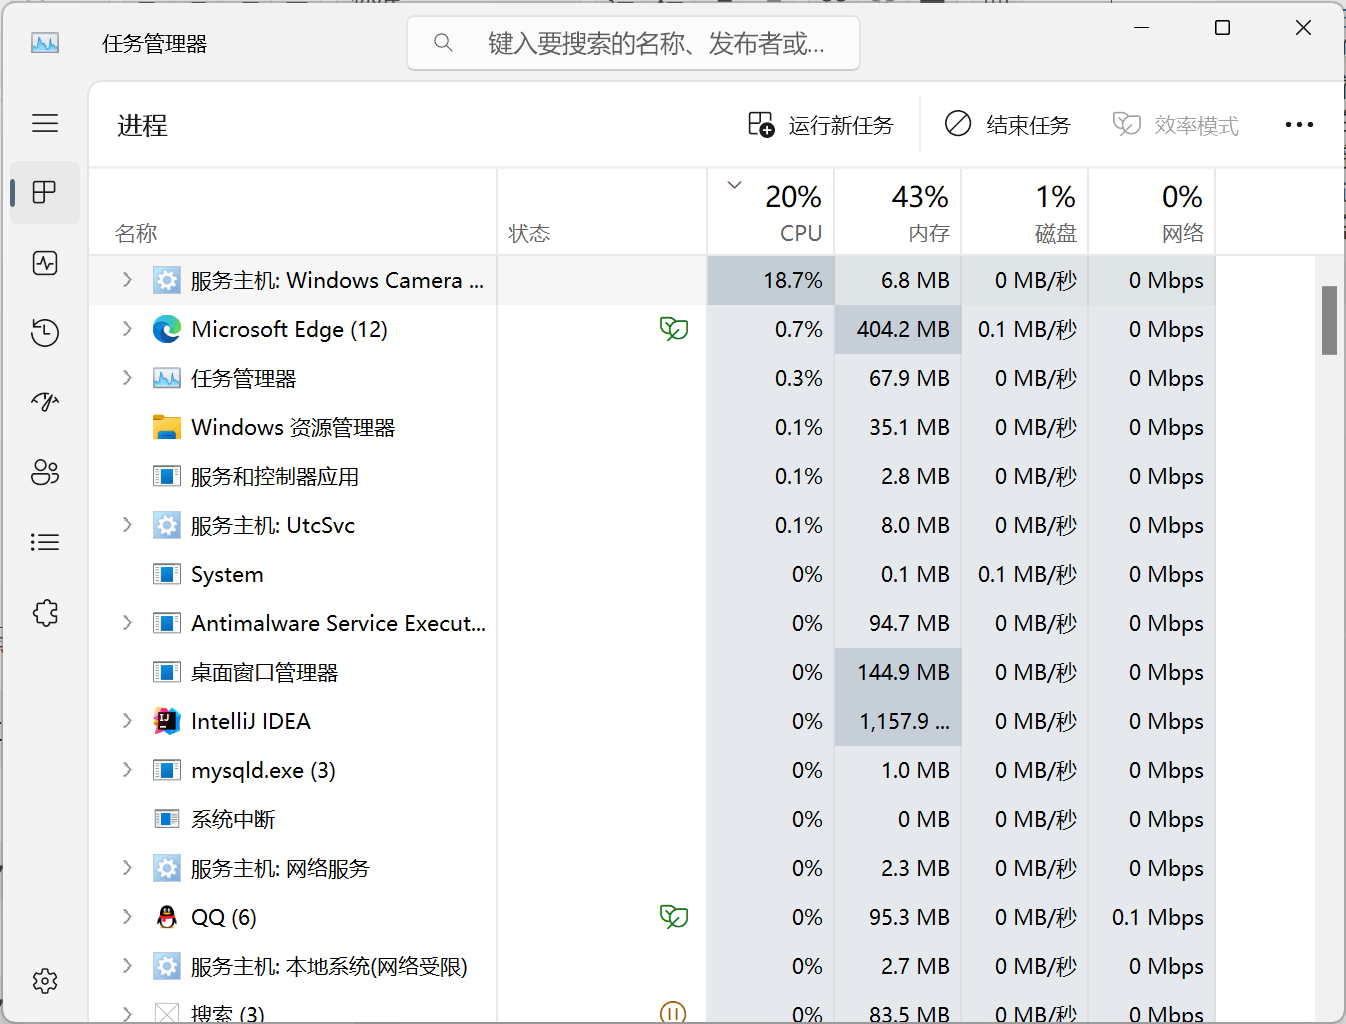Click the efficiency leaf icon on QQ row
The width and height of the screenshot is (1346, 1024).
pos(674,917)
